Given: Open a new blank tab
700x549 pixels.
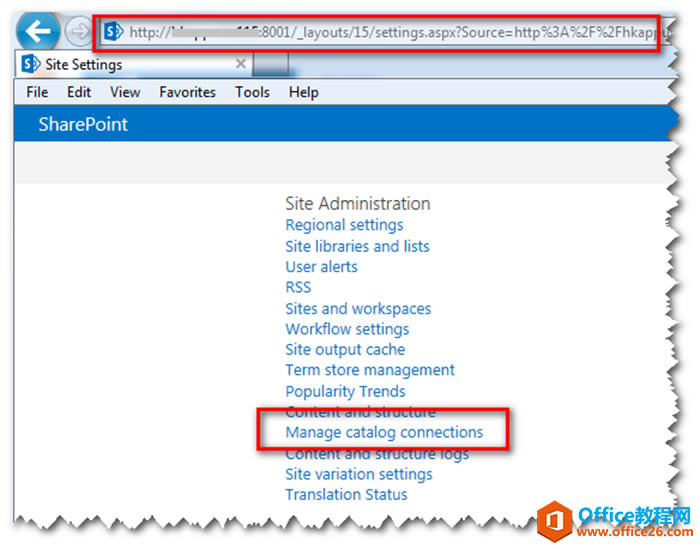Looking at the screenshot, I should pyautogui.click(x=270, y=64).
